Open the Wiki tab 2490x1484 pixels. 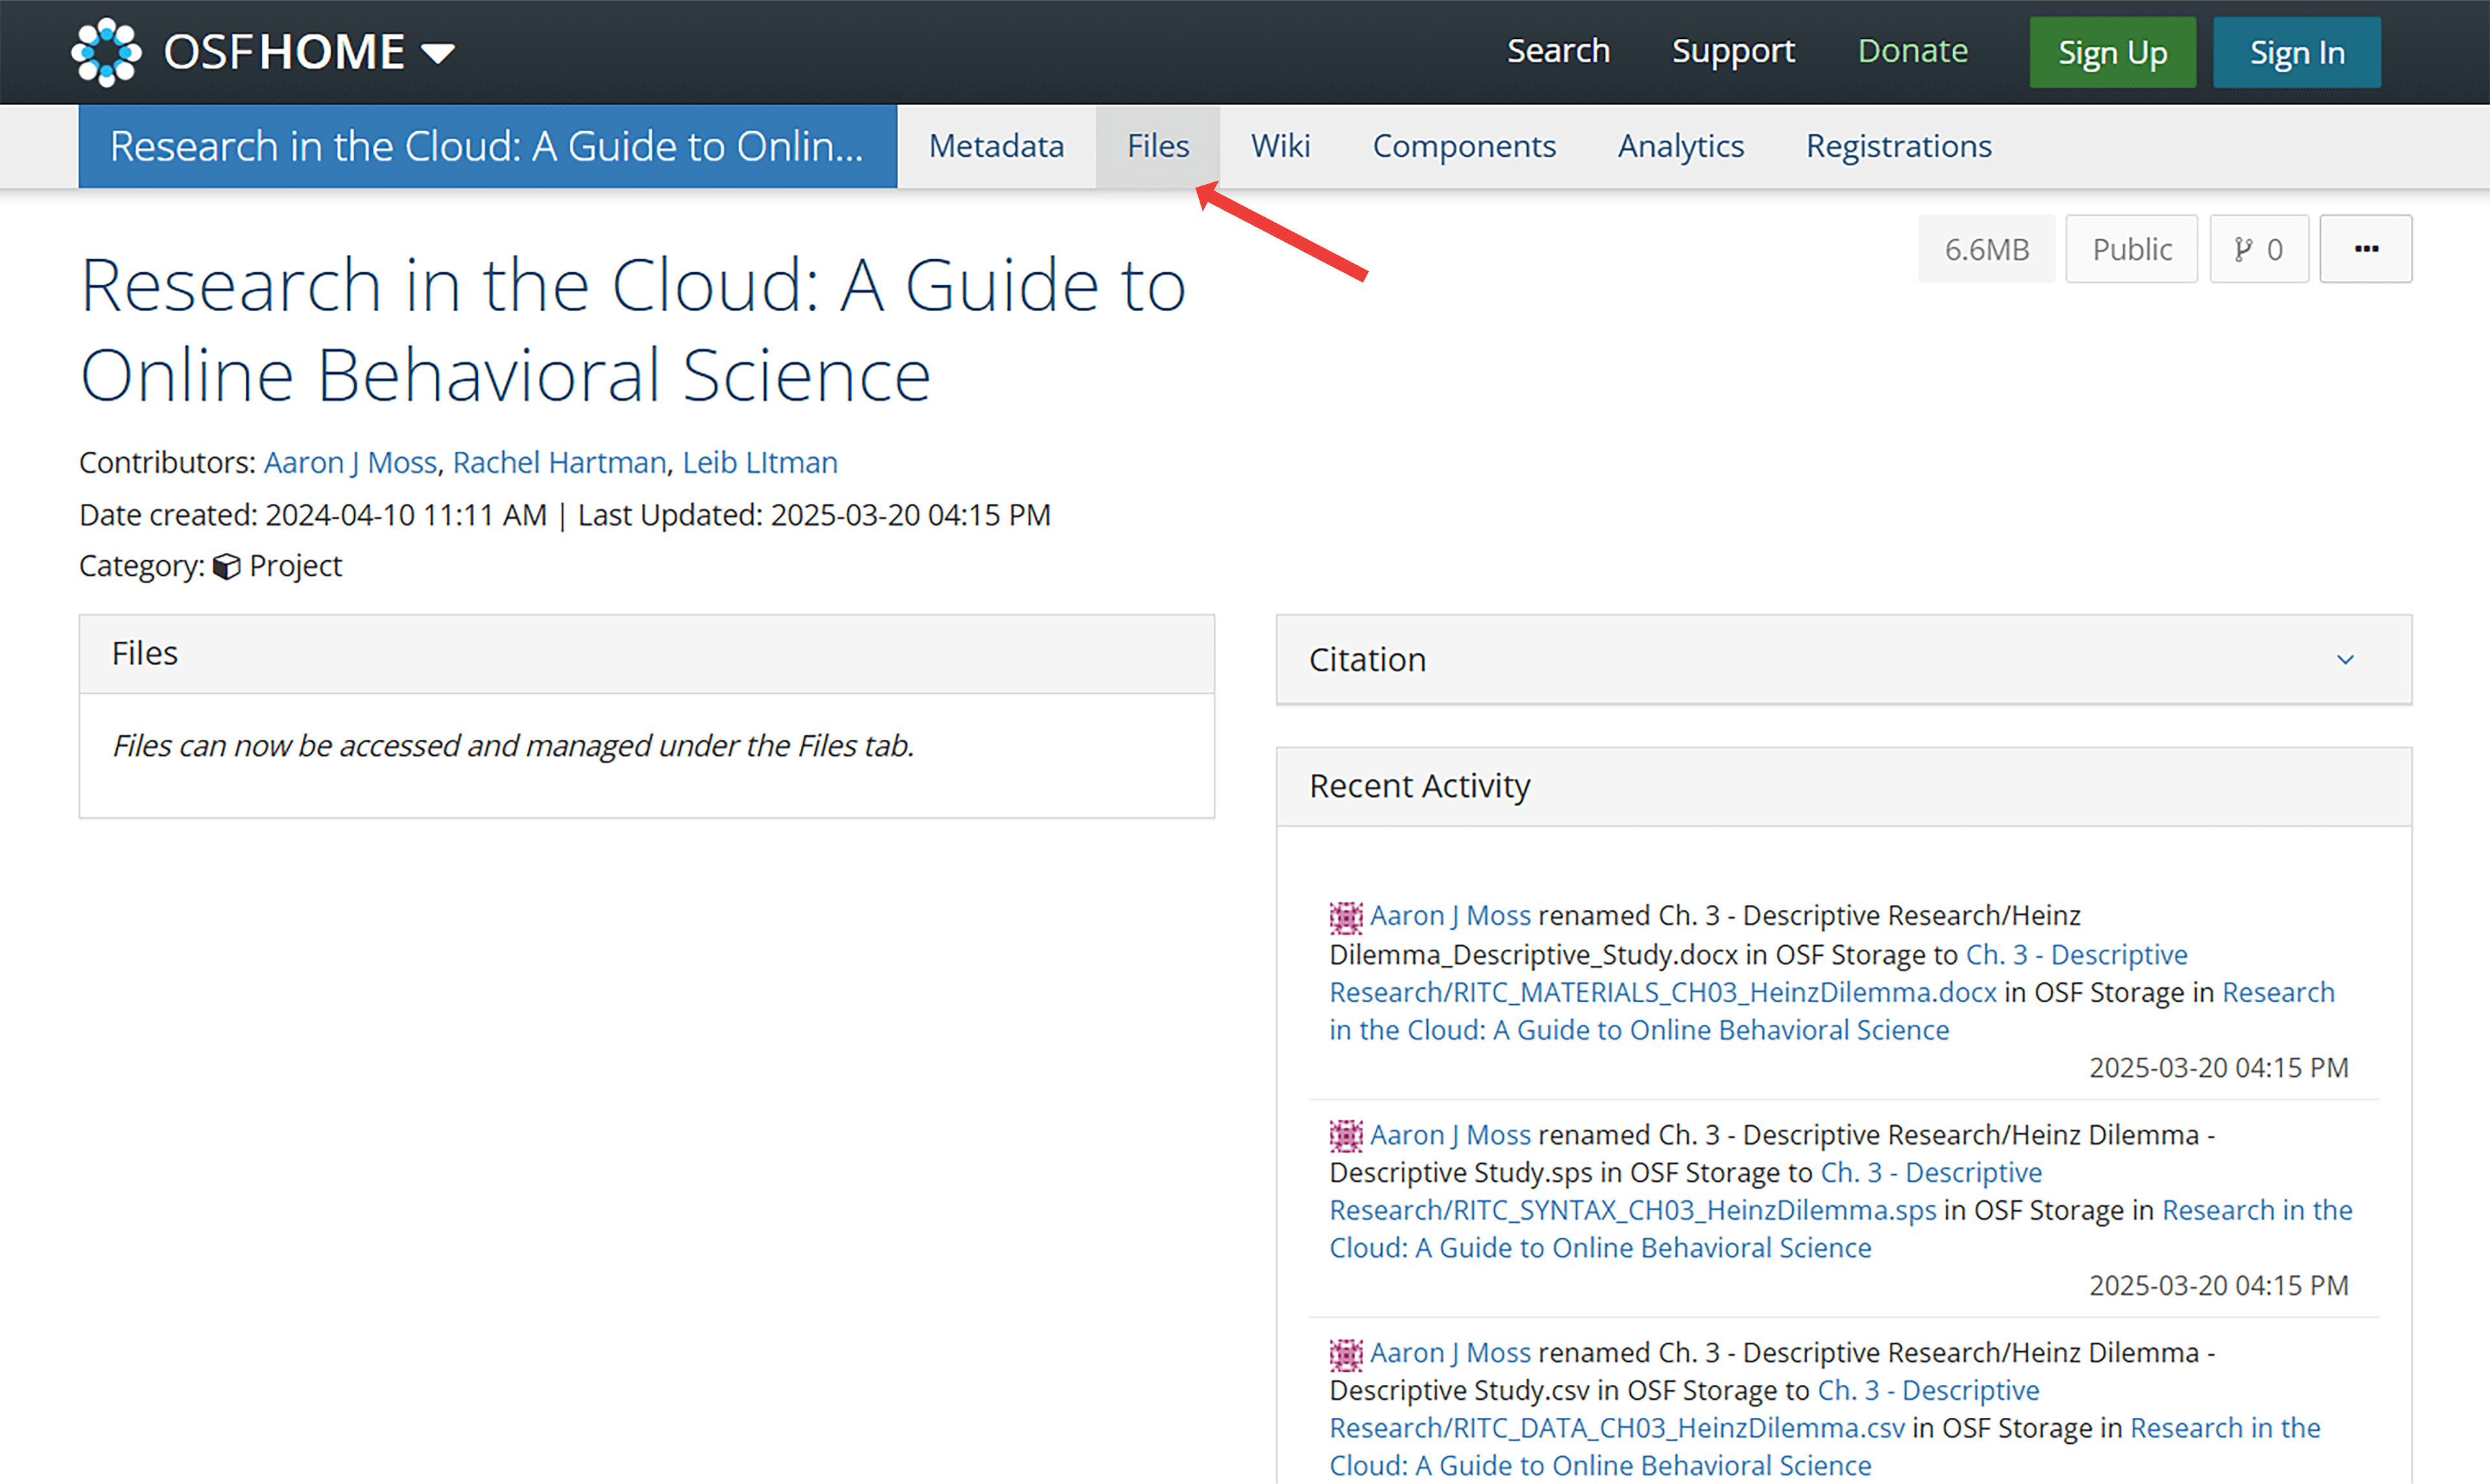1280,146
